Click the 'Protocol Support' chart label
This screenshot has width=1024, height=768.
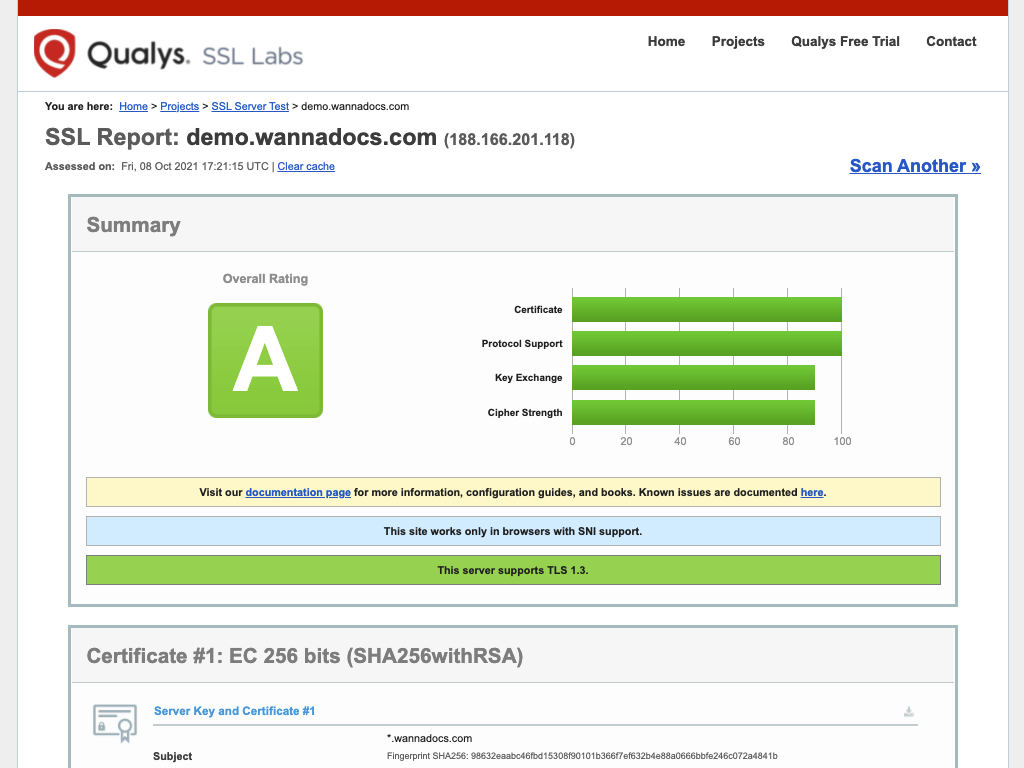(522, 344)
